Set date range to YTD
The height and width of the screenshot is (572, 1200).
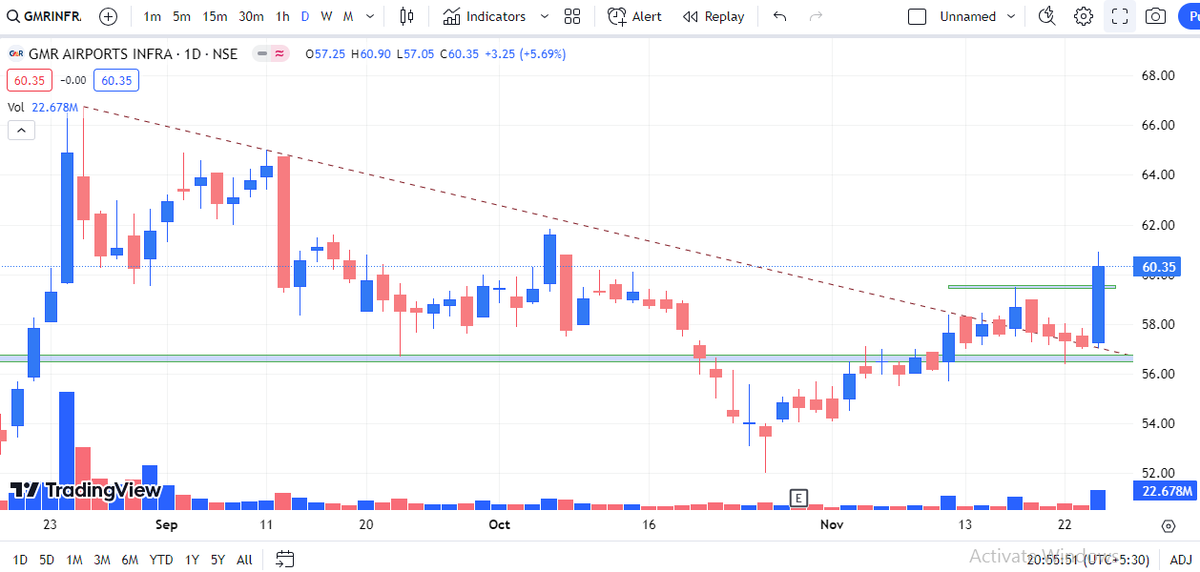tap(161, 559)
